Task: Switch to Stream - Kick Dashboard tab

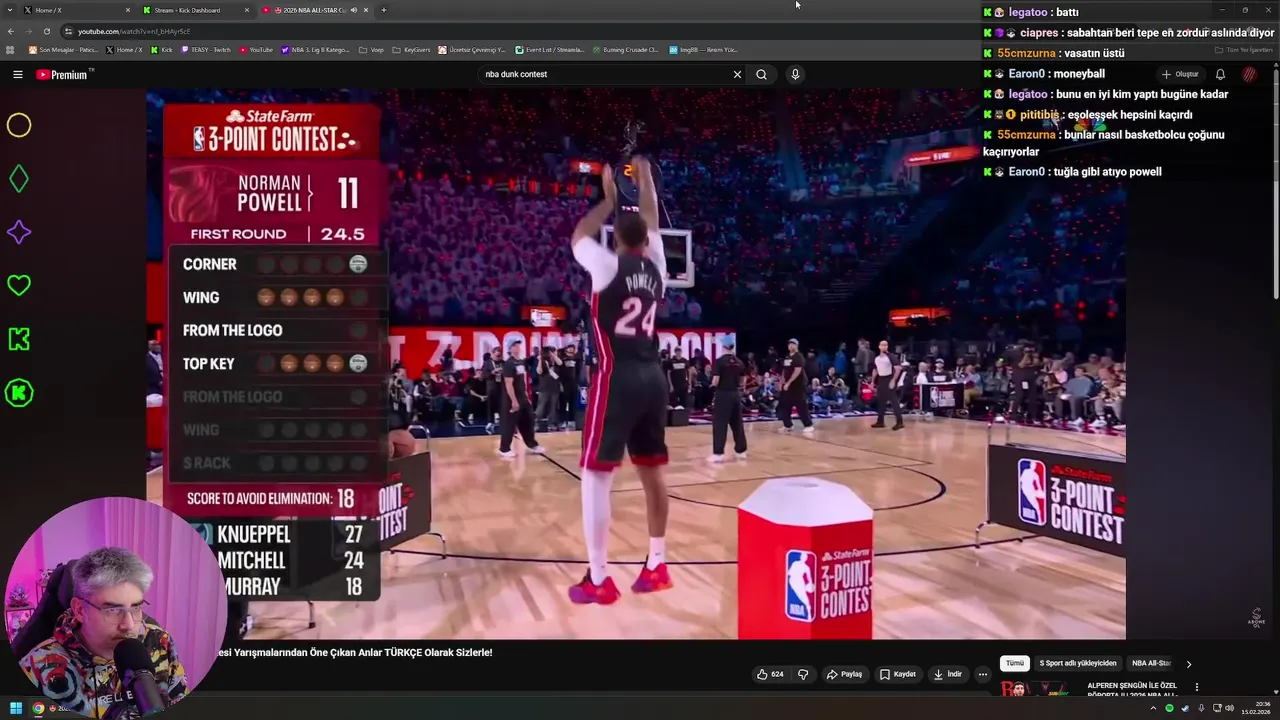Action: [x=195, y=10]
